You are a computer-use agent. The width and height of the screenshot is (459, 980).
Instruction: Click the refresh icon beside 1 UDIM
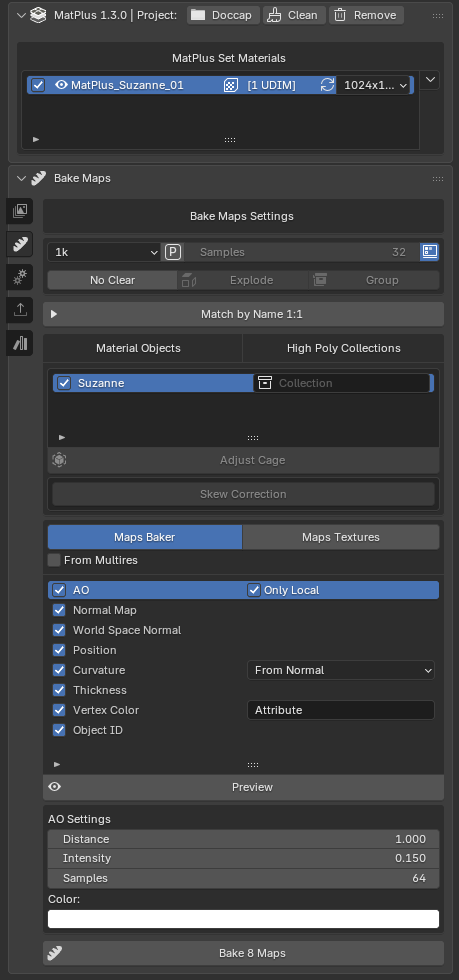[327, 85]
